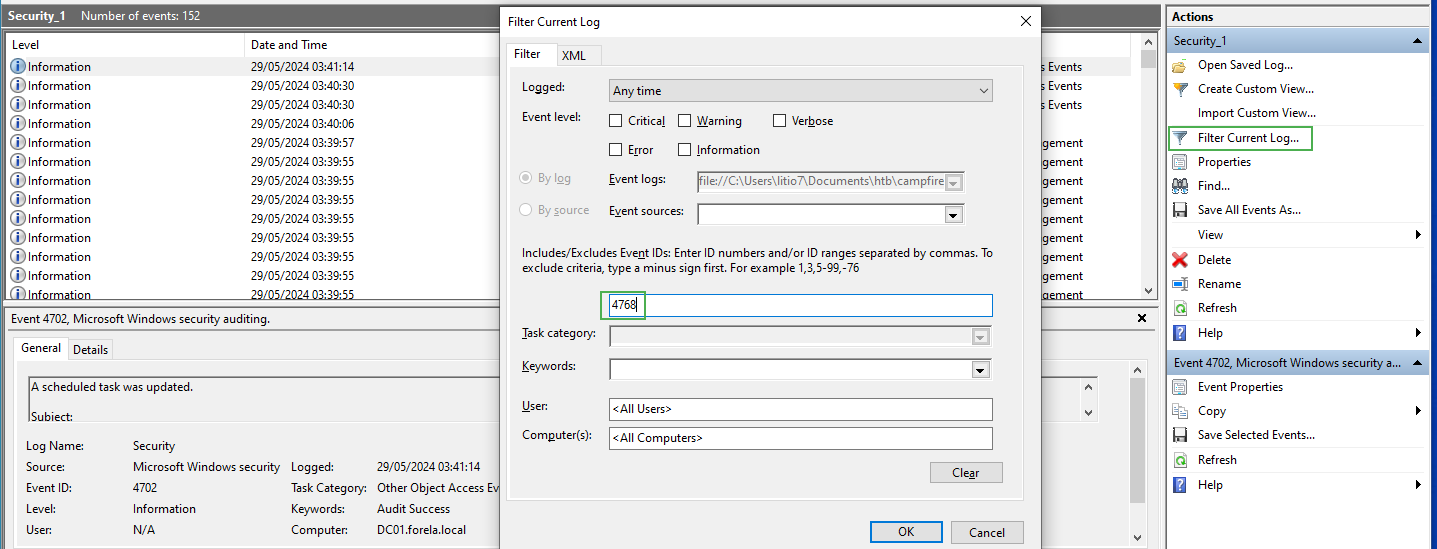Click the Create Custom View funnel icon
Viewport: 1437px width, 549px height.
(1180, 89)
